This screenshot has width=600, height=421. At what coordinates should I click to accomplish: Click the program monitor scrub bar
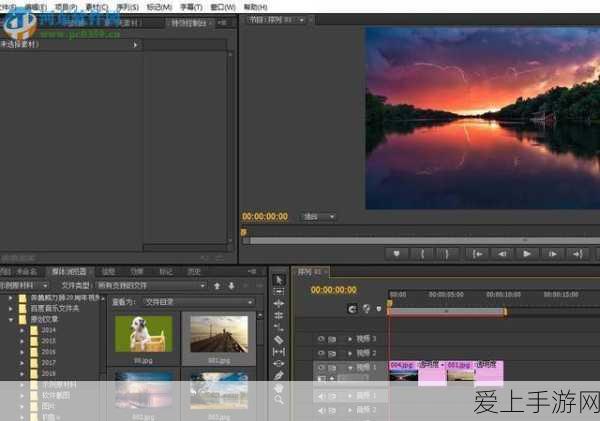click(x=422, y=241)
